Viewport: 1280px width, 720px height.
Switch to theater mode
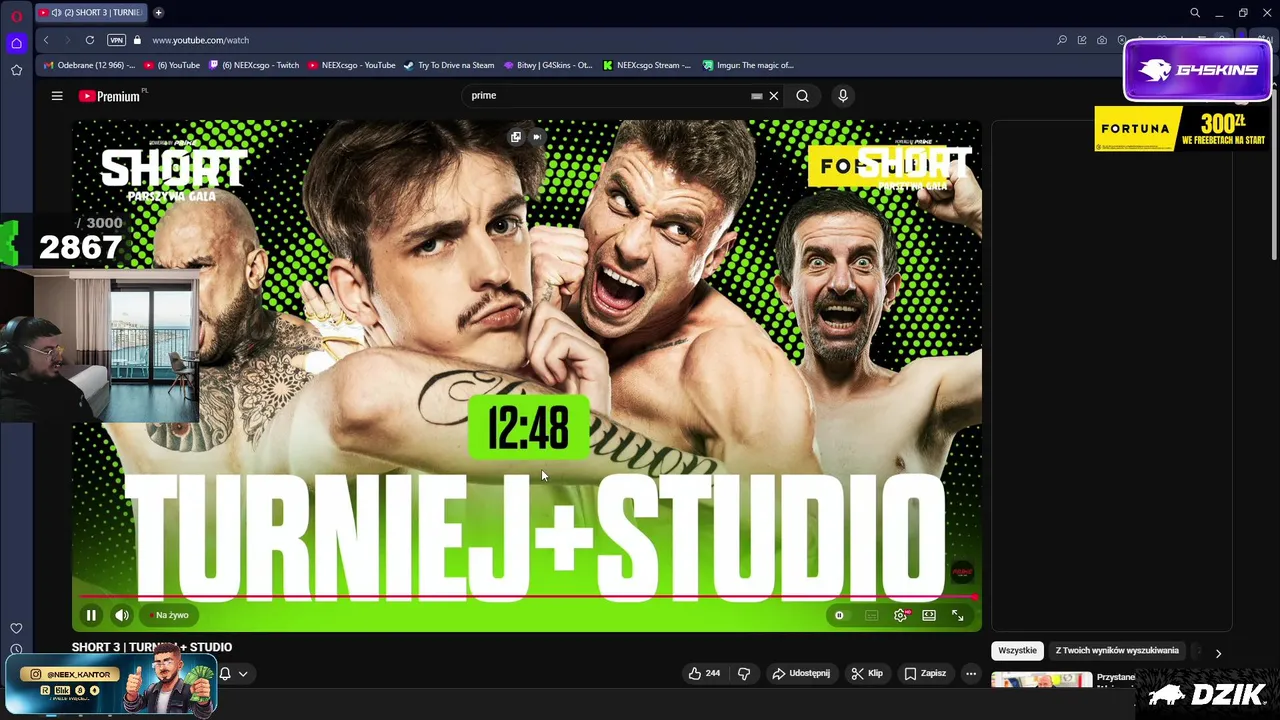[929, 615]
